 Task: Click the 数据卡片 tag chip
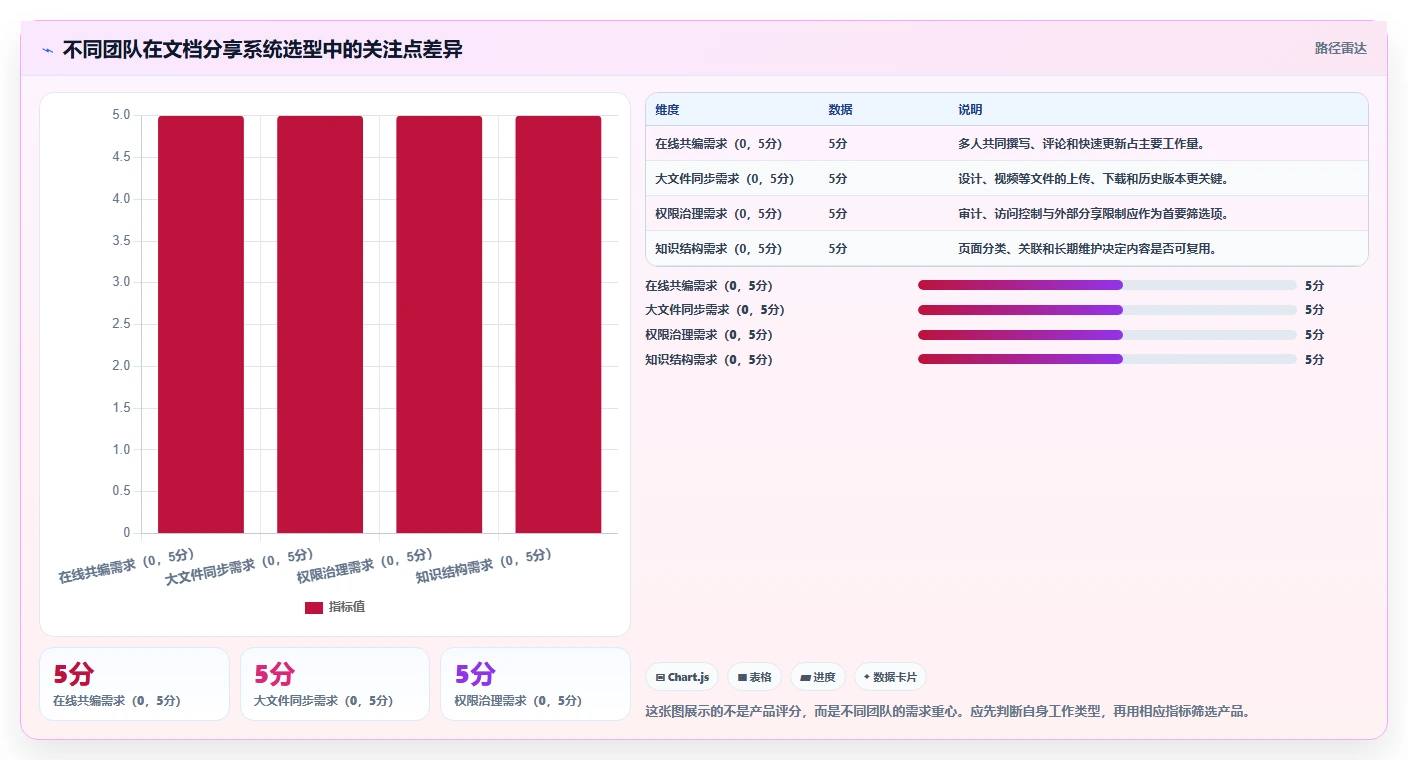(890, 677)
